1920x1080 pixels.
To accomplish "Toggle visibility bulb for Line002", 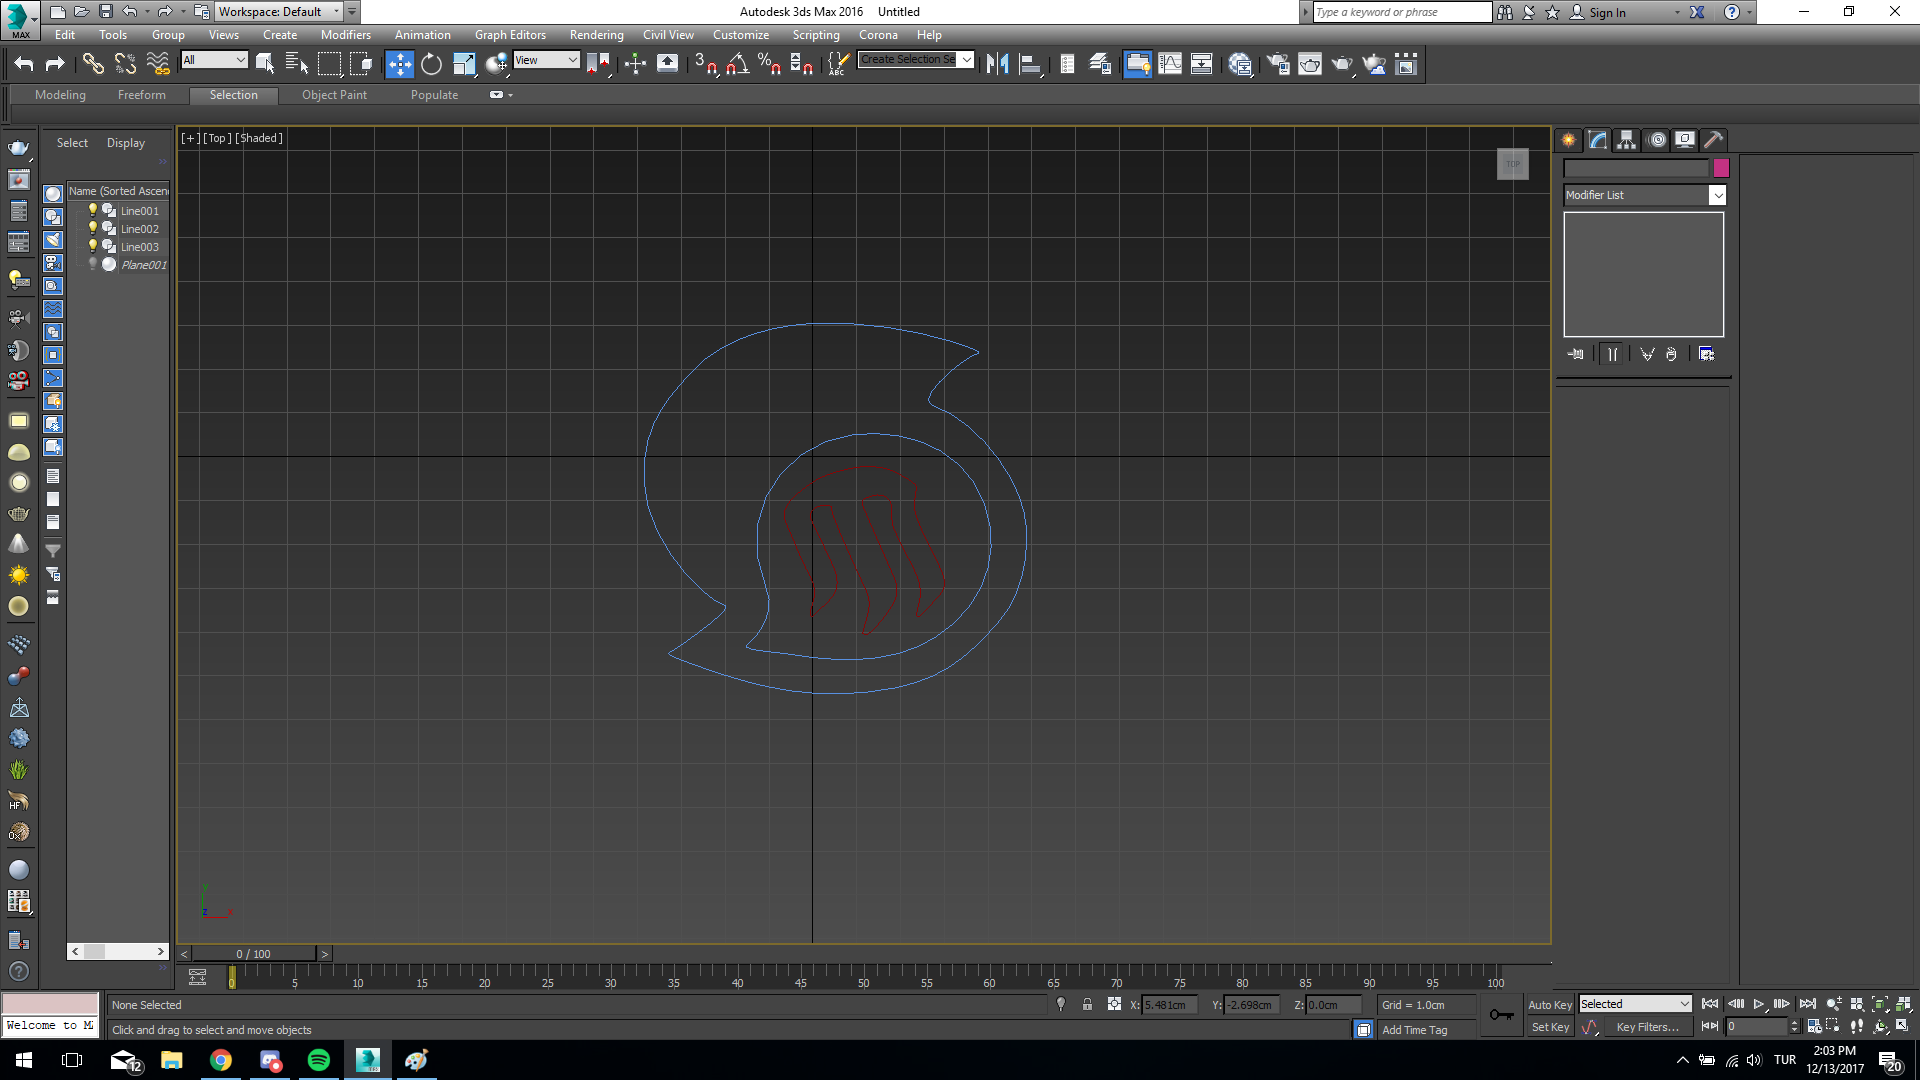I will [x=93, y=228].
